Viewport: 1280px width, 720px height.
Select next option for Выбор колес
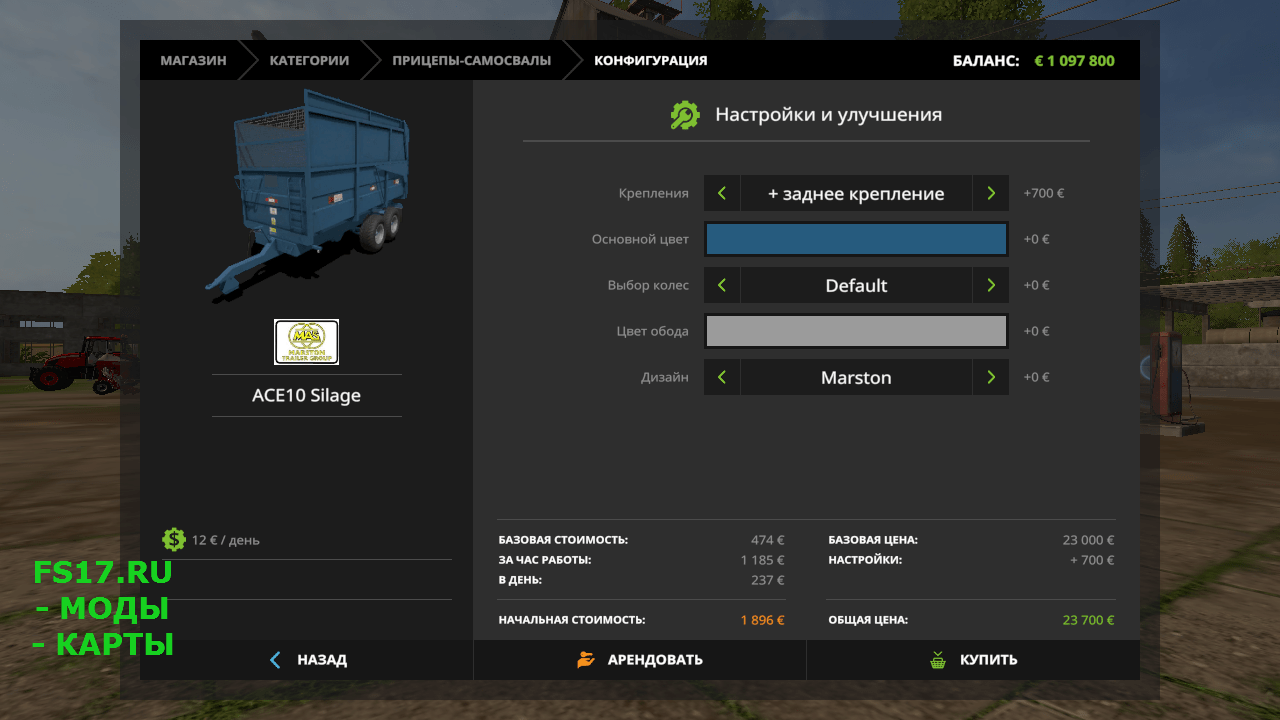pyautogui.click(x=990, y=285)
